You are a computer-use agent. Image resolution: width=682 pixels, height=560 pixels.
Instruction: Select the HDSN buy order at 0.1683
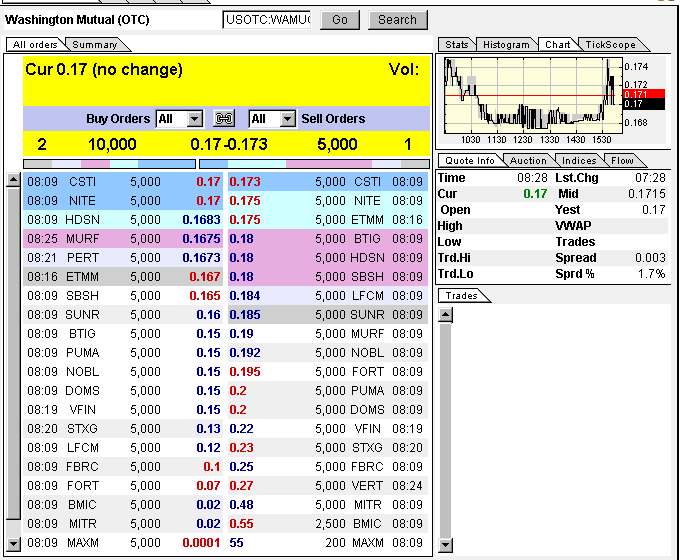(123, 220)
